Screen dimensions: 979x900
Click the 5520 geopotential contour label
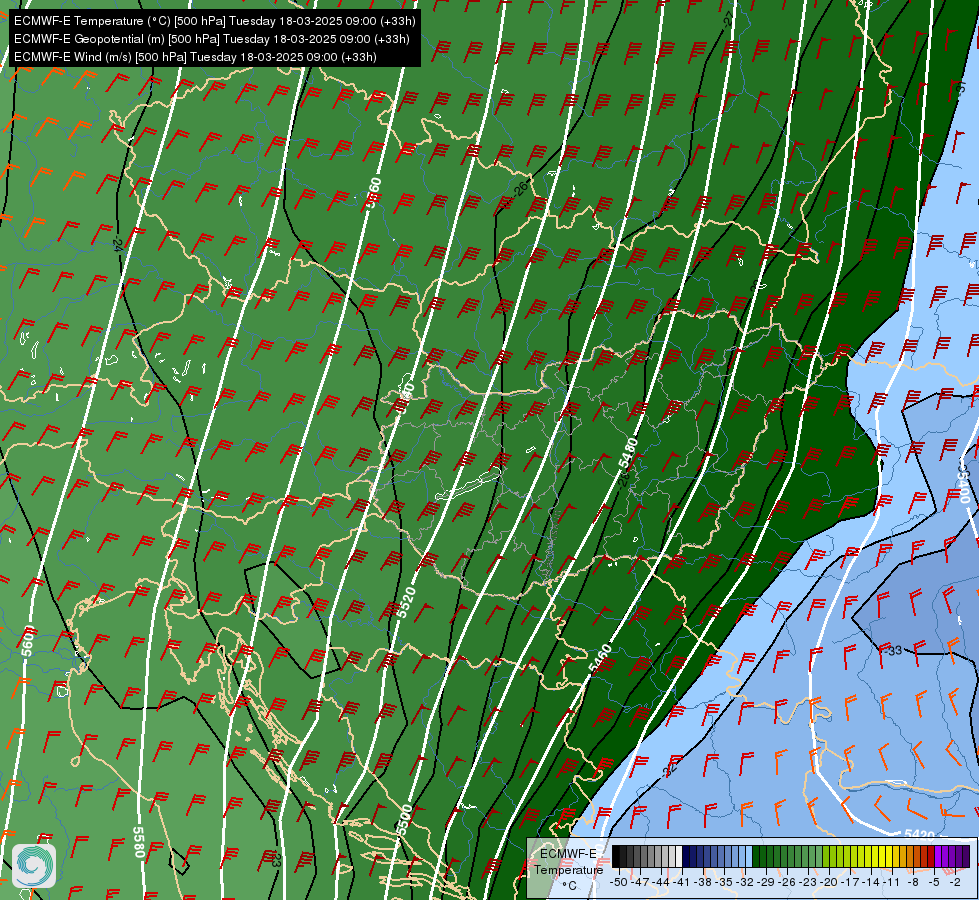click(x=406, y=603)
